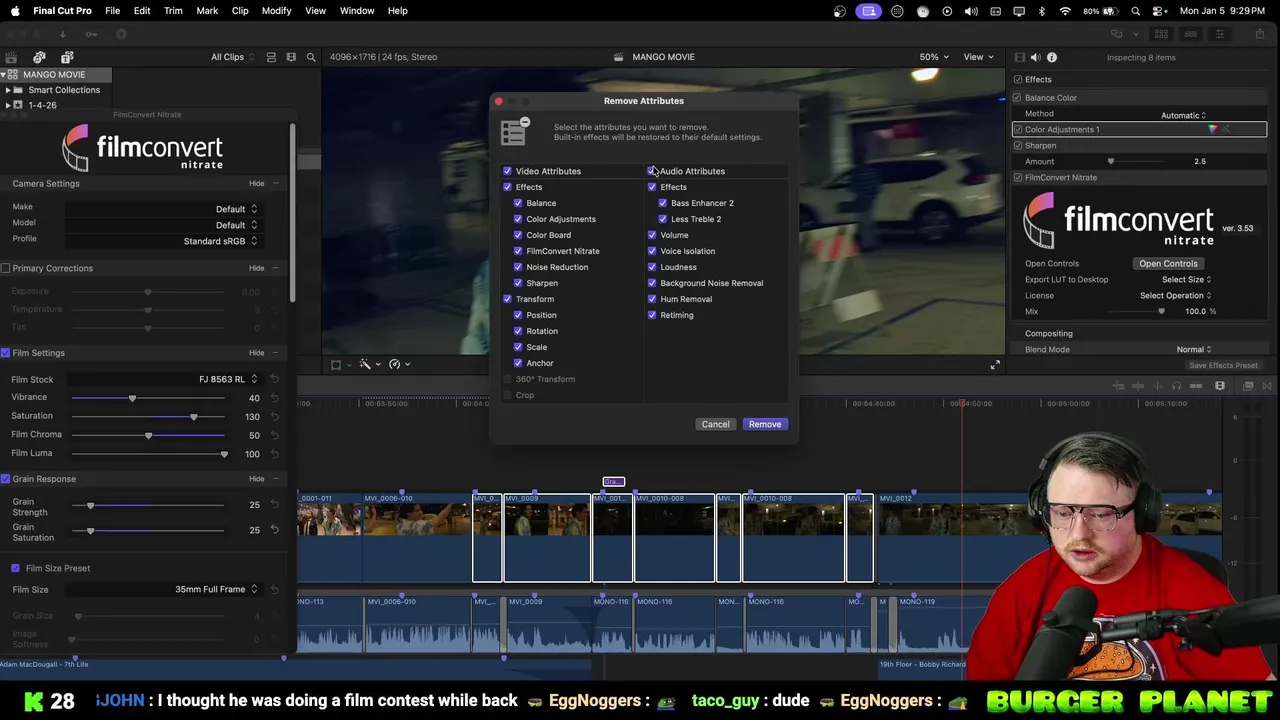Viewport: 1280px width, 720px height.
Task: Toggle headphone solo in timeline toolbar
Action: point(1176,386)
